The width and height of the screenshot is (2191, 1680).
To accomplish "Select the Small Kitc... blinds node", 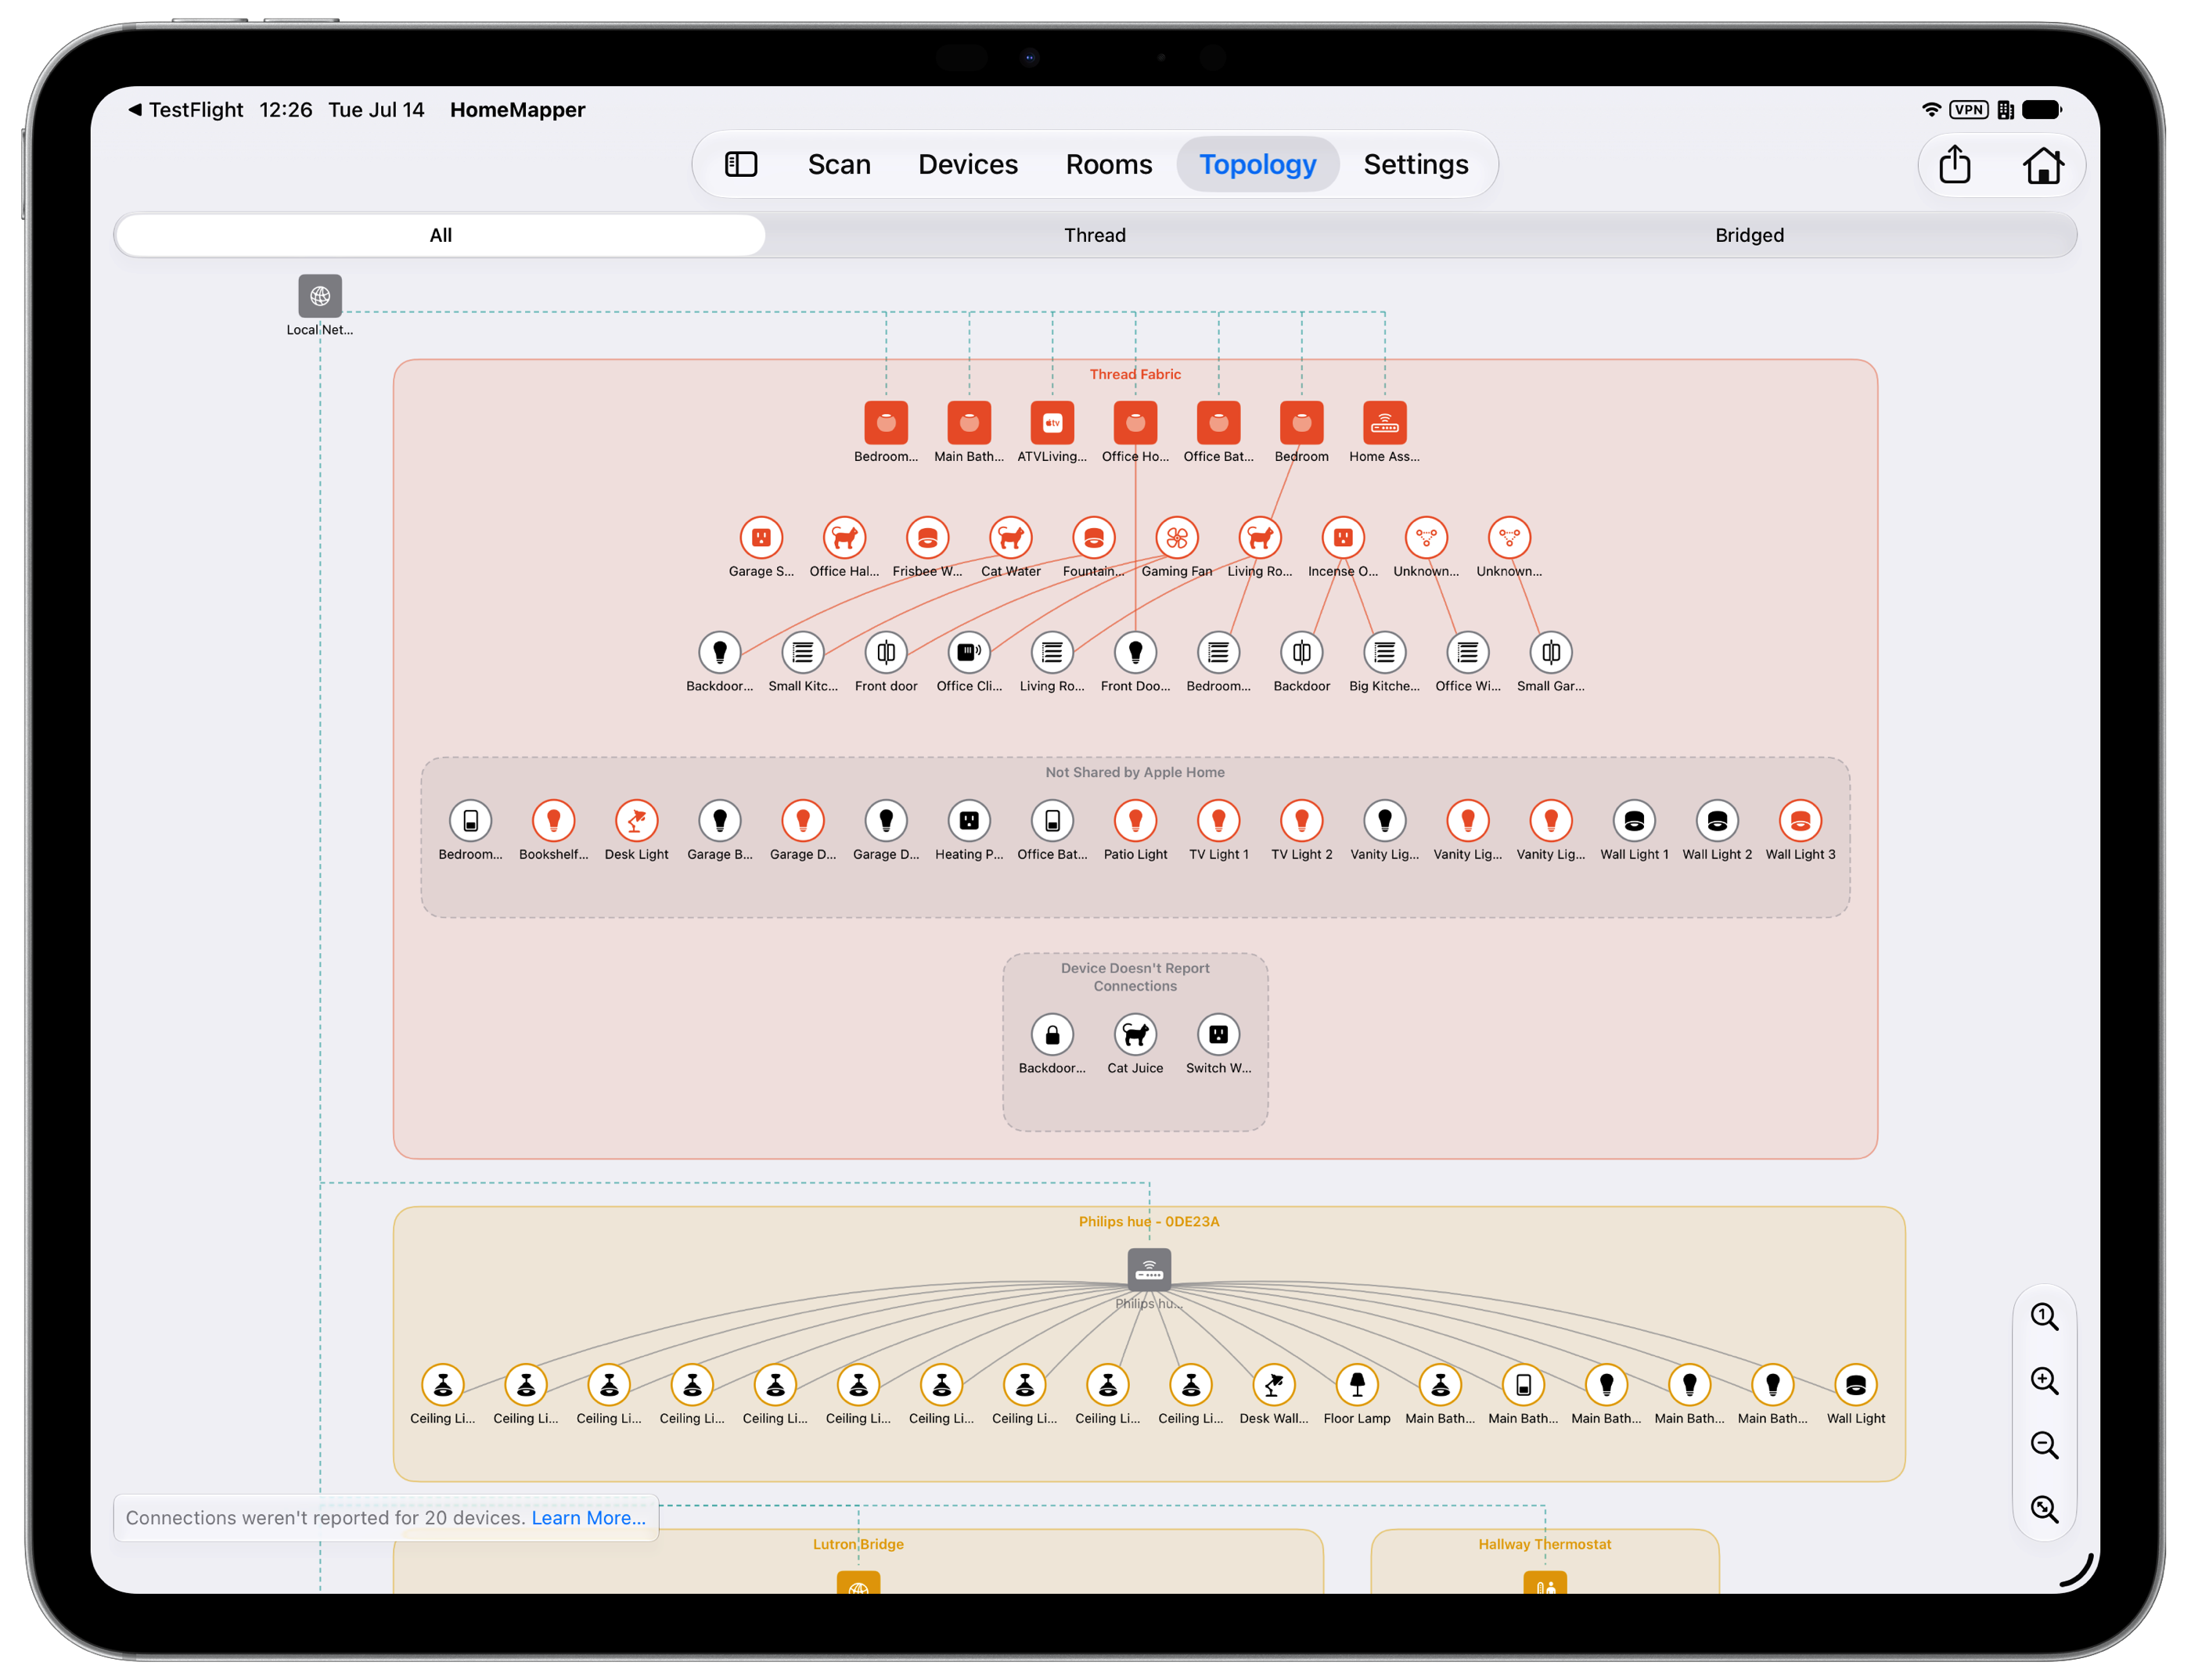I will [x=803, y=653].
